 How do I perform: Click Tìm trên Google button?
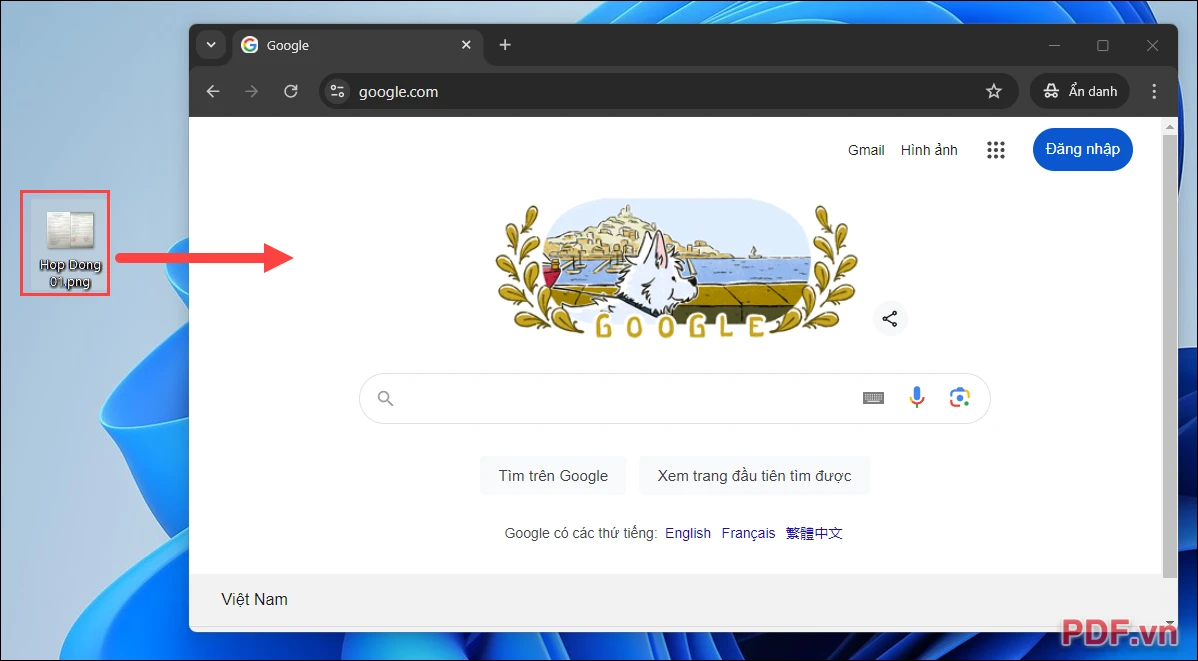553,476
